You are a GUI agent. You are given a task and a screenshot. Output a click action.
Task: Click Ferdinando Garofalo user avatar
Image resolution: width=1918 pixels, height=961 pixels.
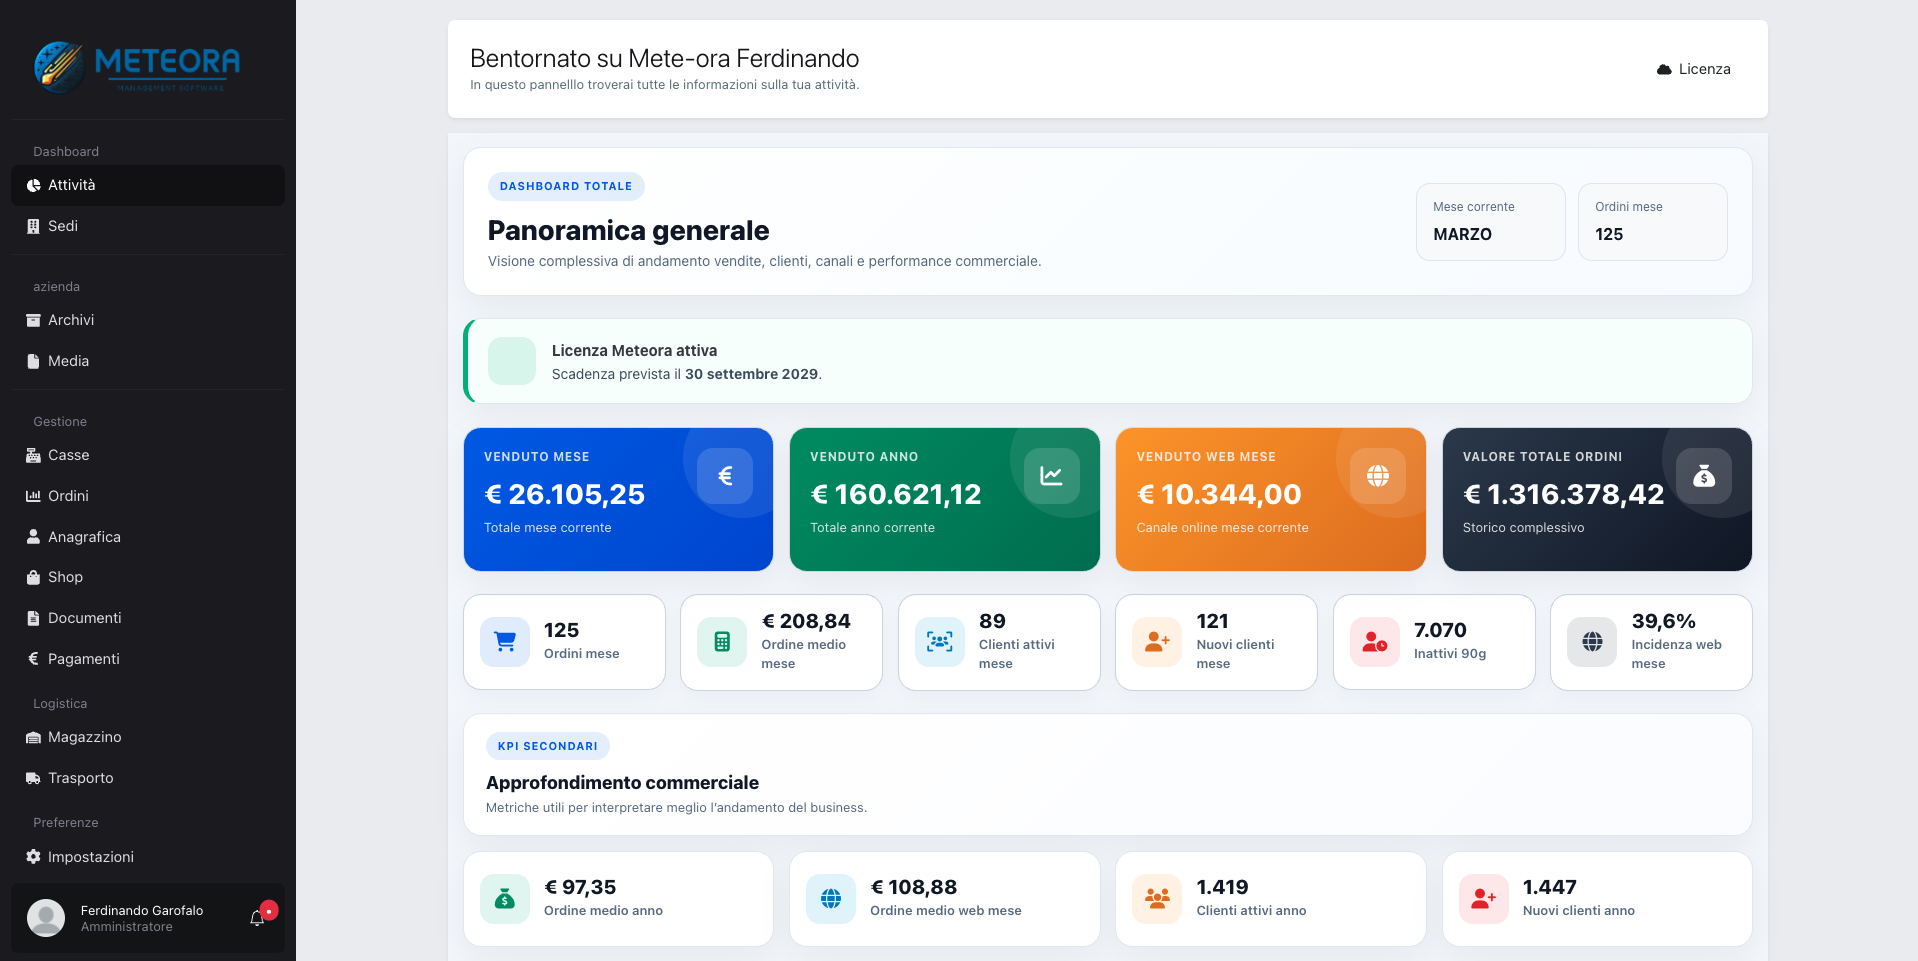(x=46, y=918)
